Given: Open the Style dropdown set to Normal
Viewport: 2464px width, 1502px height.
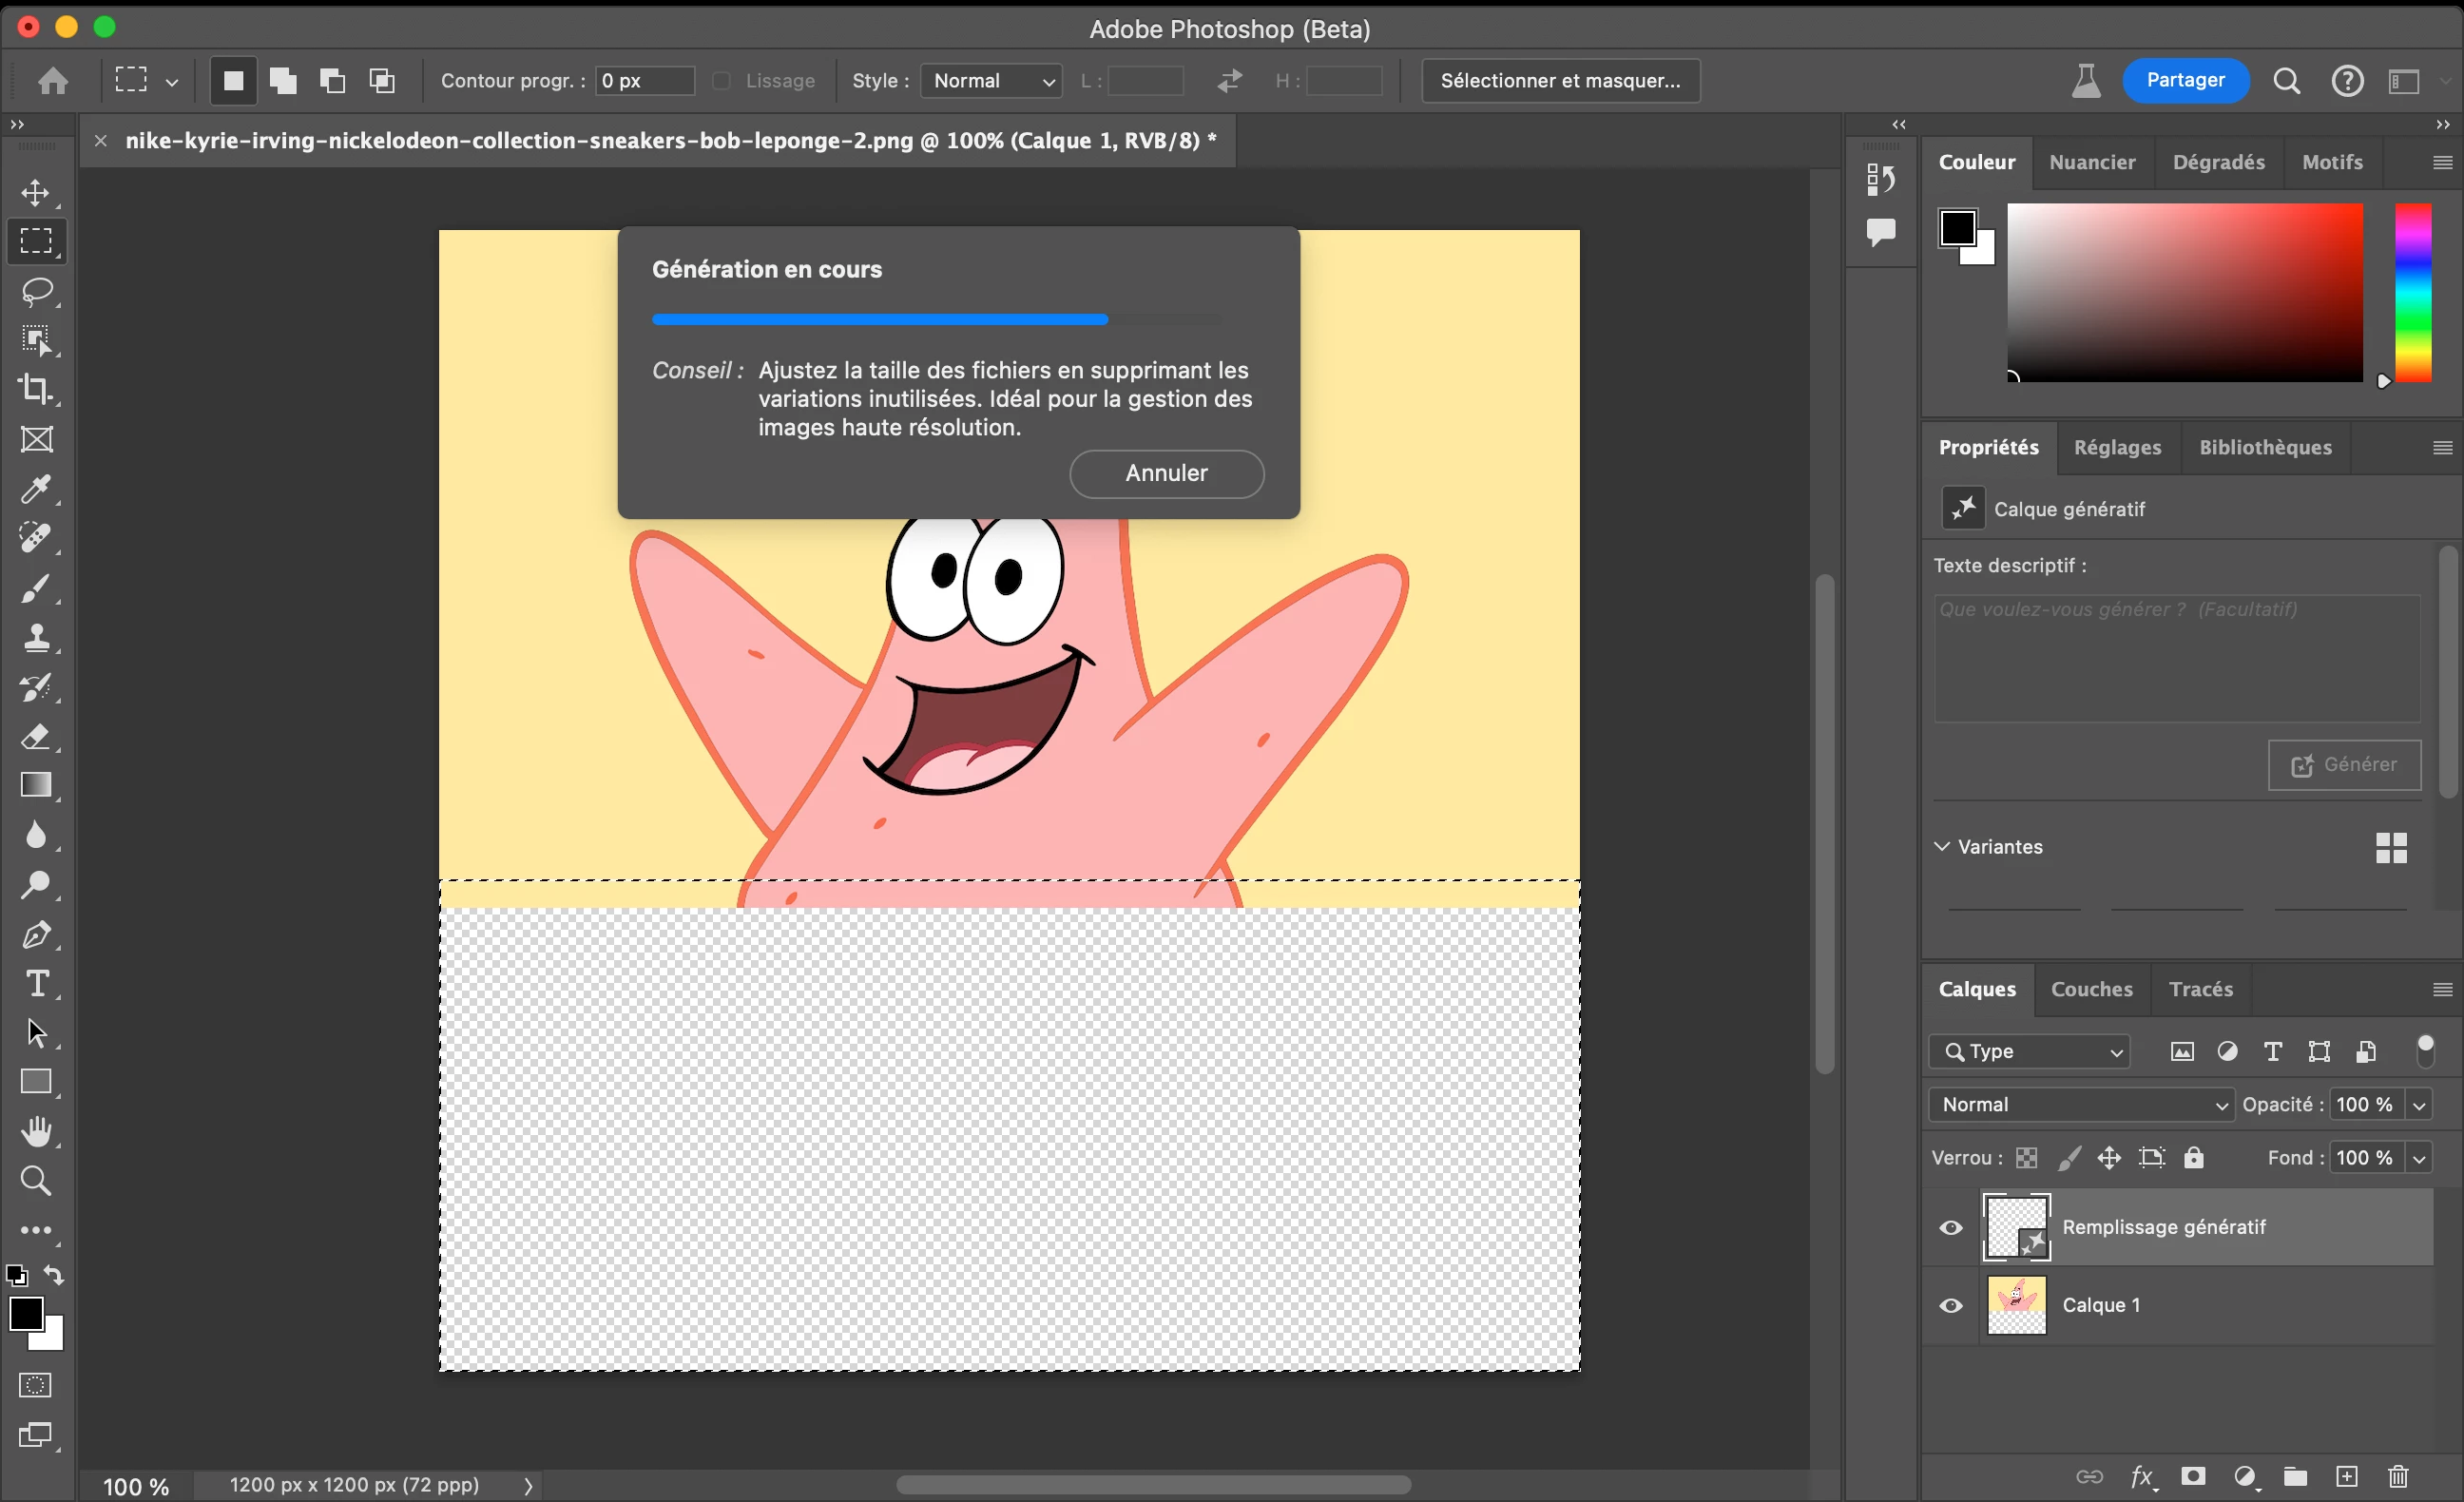Looking at the screenshot, I should click(x=991, y=81).
